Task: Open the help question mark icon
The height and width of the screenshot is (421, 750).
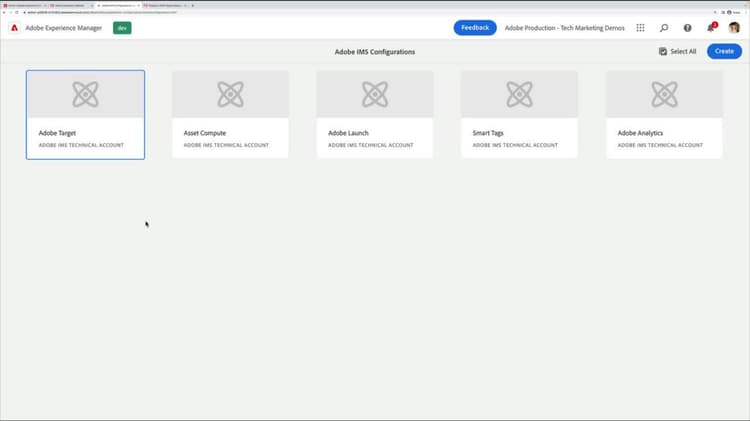Action: click(687, 28)
